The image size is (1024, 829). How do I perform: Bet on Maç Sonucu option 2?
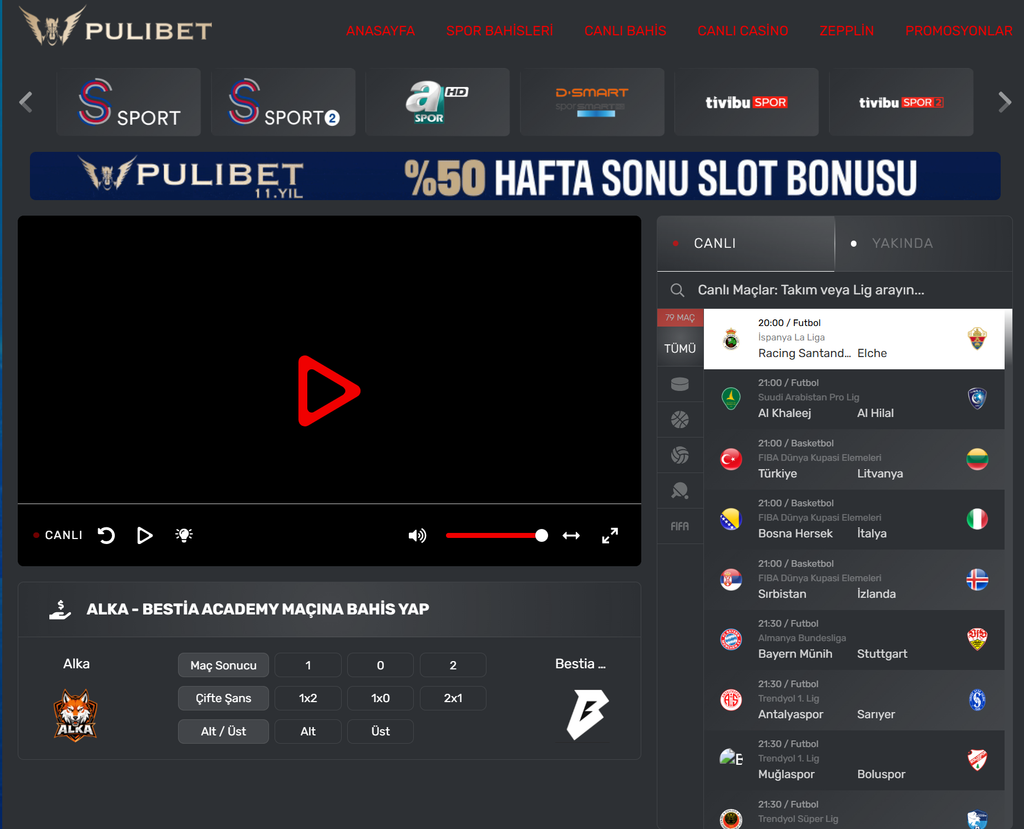click(x=453, y=665)
